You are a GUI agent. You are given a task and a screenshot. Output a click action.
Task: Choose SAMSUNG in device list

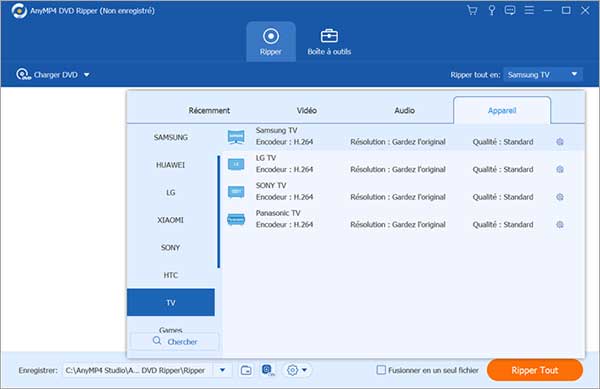pos(171,137)
